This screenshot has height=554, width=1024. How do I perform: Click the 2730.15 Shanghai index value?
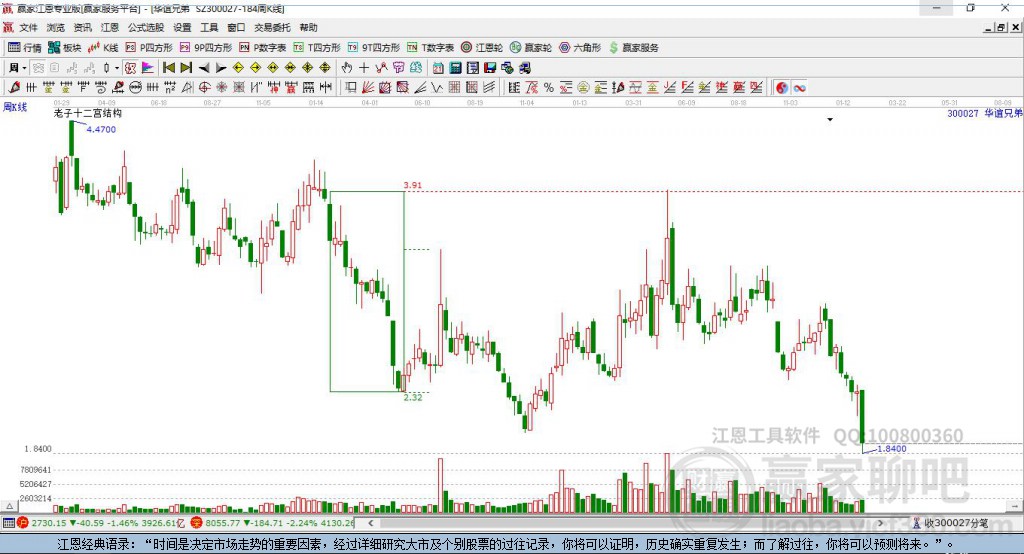click(49, 523)
